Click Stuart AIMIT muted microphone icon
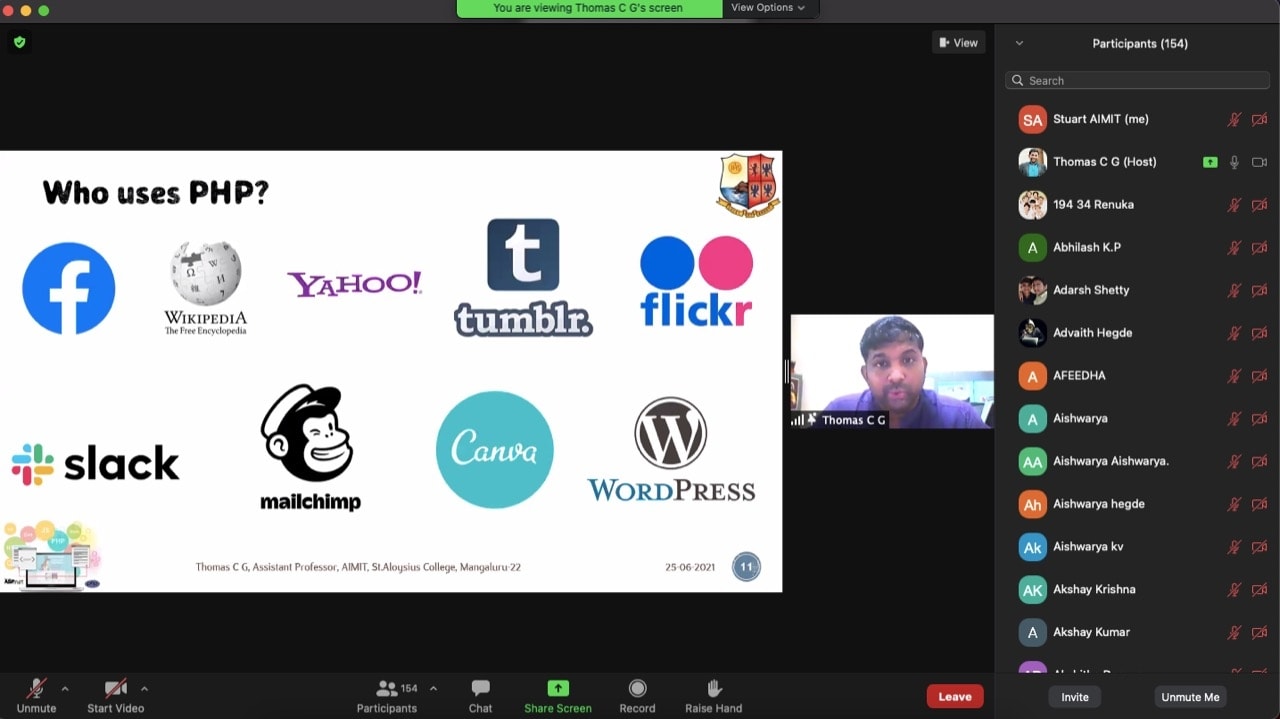1280x719 pixels. [1234, 119]
